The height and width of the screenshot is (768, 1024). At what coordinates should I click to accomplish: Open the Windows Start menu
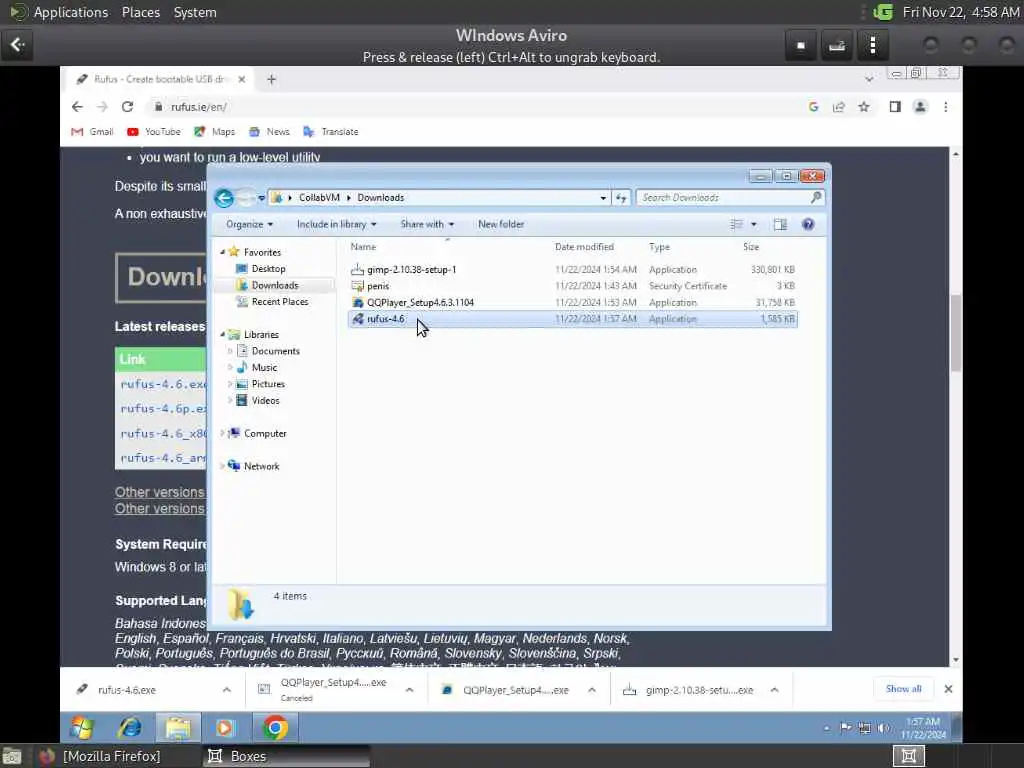82,728
